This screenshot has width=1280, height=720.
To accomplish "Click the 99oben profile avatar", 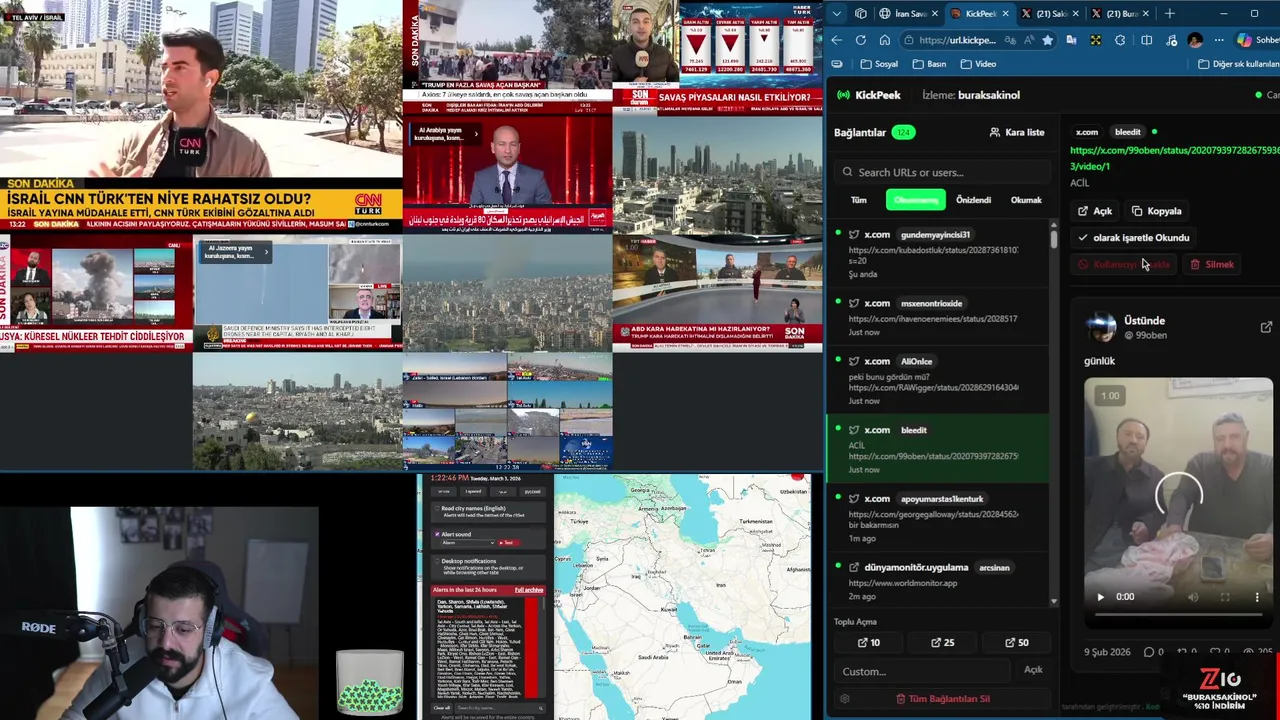I will tap(1101, 327).
